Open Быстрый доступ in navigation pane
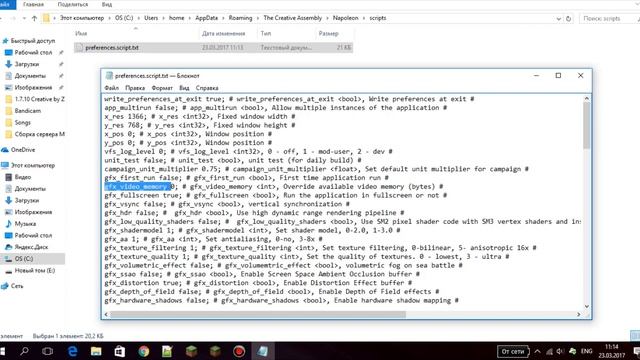The height and width of the screenshot is (360, 640). click(33, 41)
